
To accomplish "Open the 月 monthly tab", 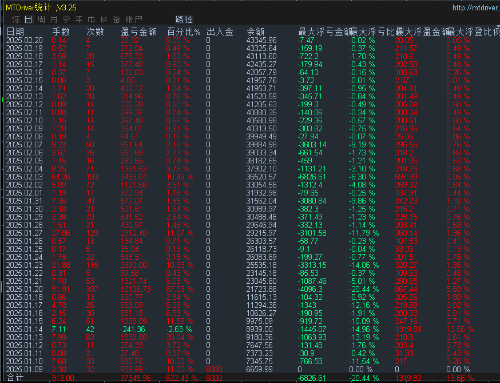I will pyautogui.click(x=54, y=19).
